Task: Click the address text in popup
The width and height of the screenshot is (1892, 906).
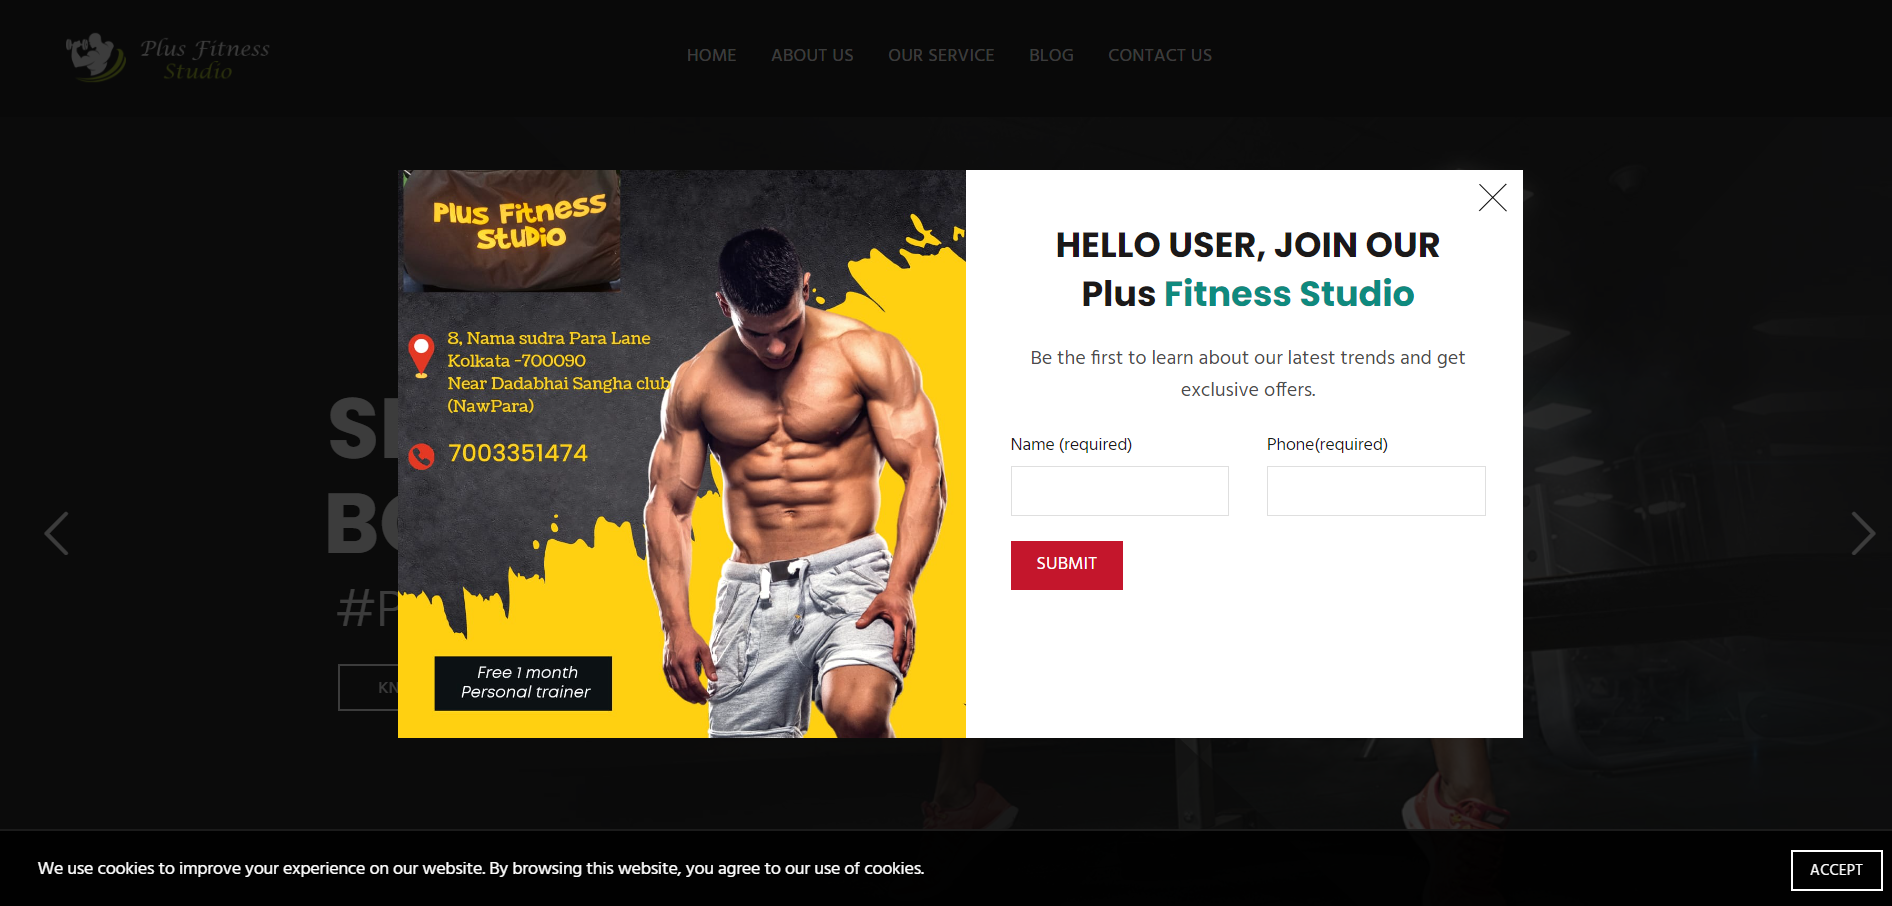Action: pyautogui.click(x=558, y=372)
